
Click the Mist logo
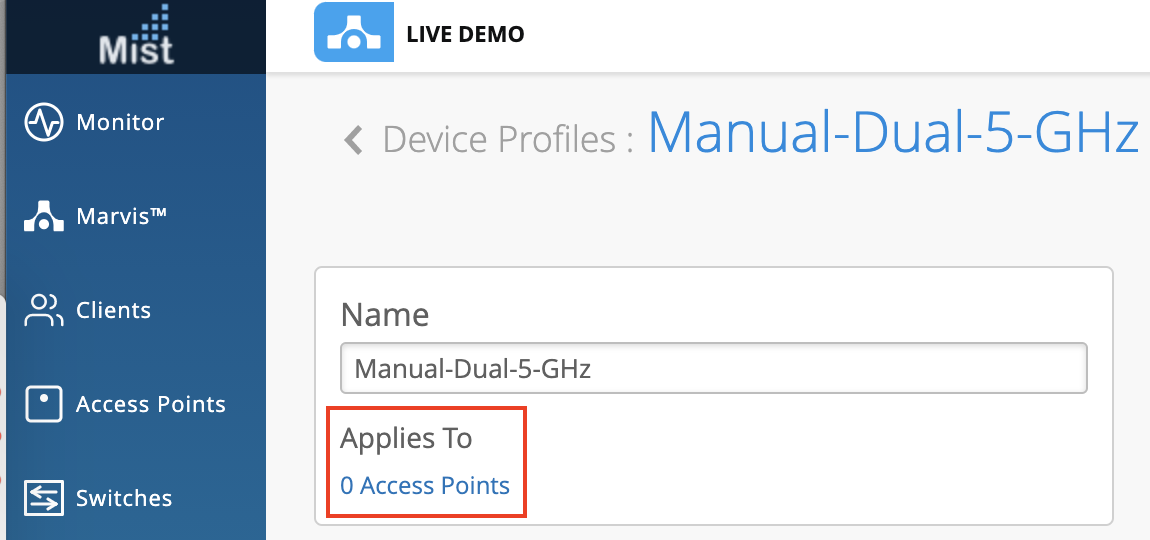[136, 36]
